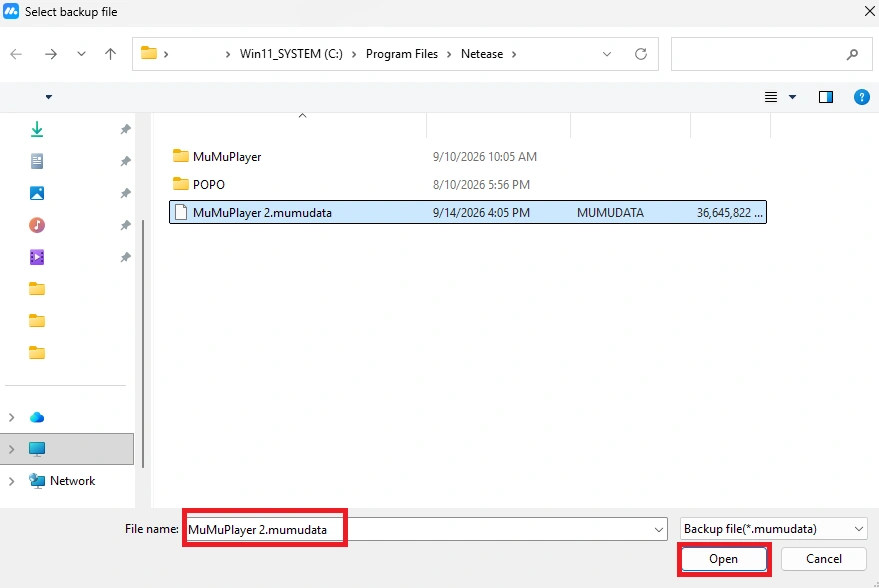Open the blue Help icon
The width and height of the screenshot is (879, 588).
pos(862,97)
